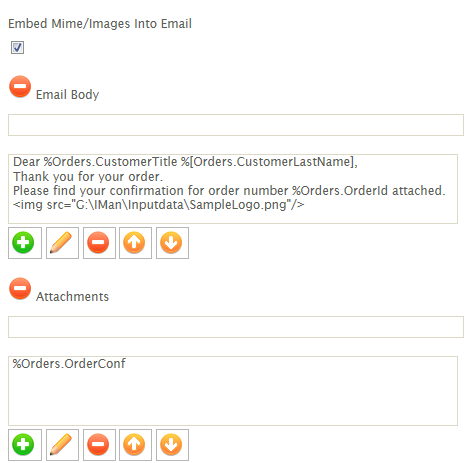The image size is (472, 463).
Task: Collapse the Email Body section
Action: (20, 86)
